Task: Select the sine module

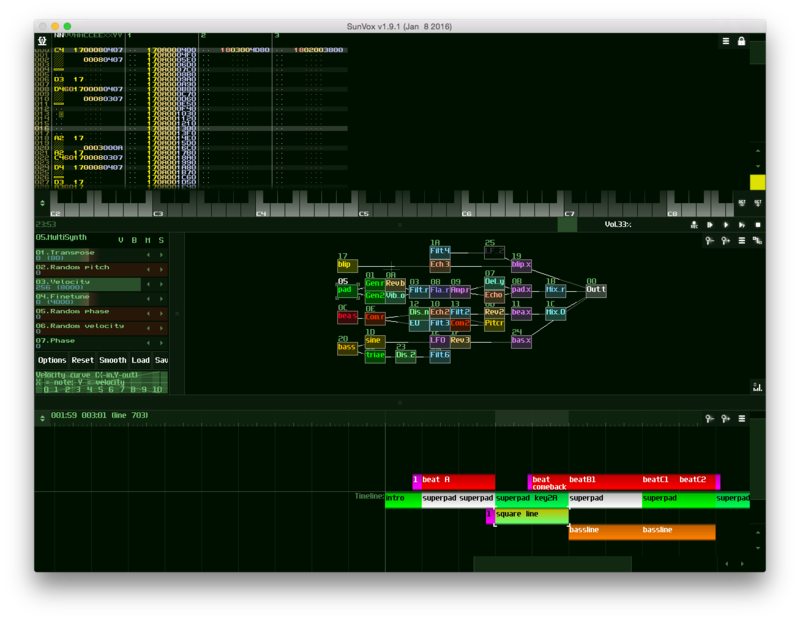Action: (x=375, y=341)
